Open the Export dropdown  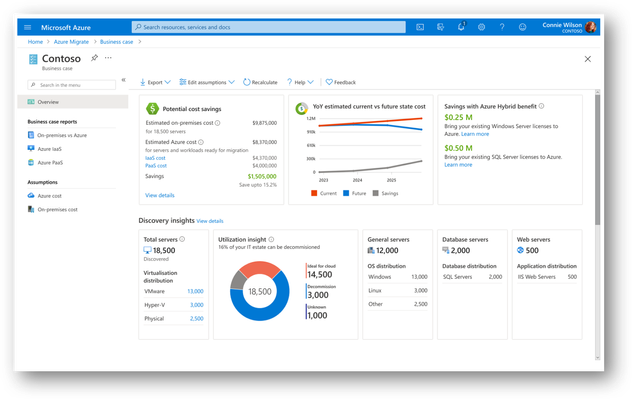point(155,82)
